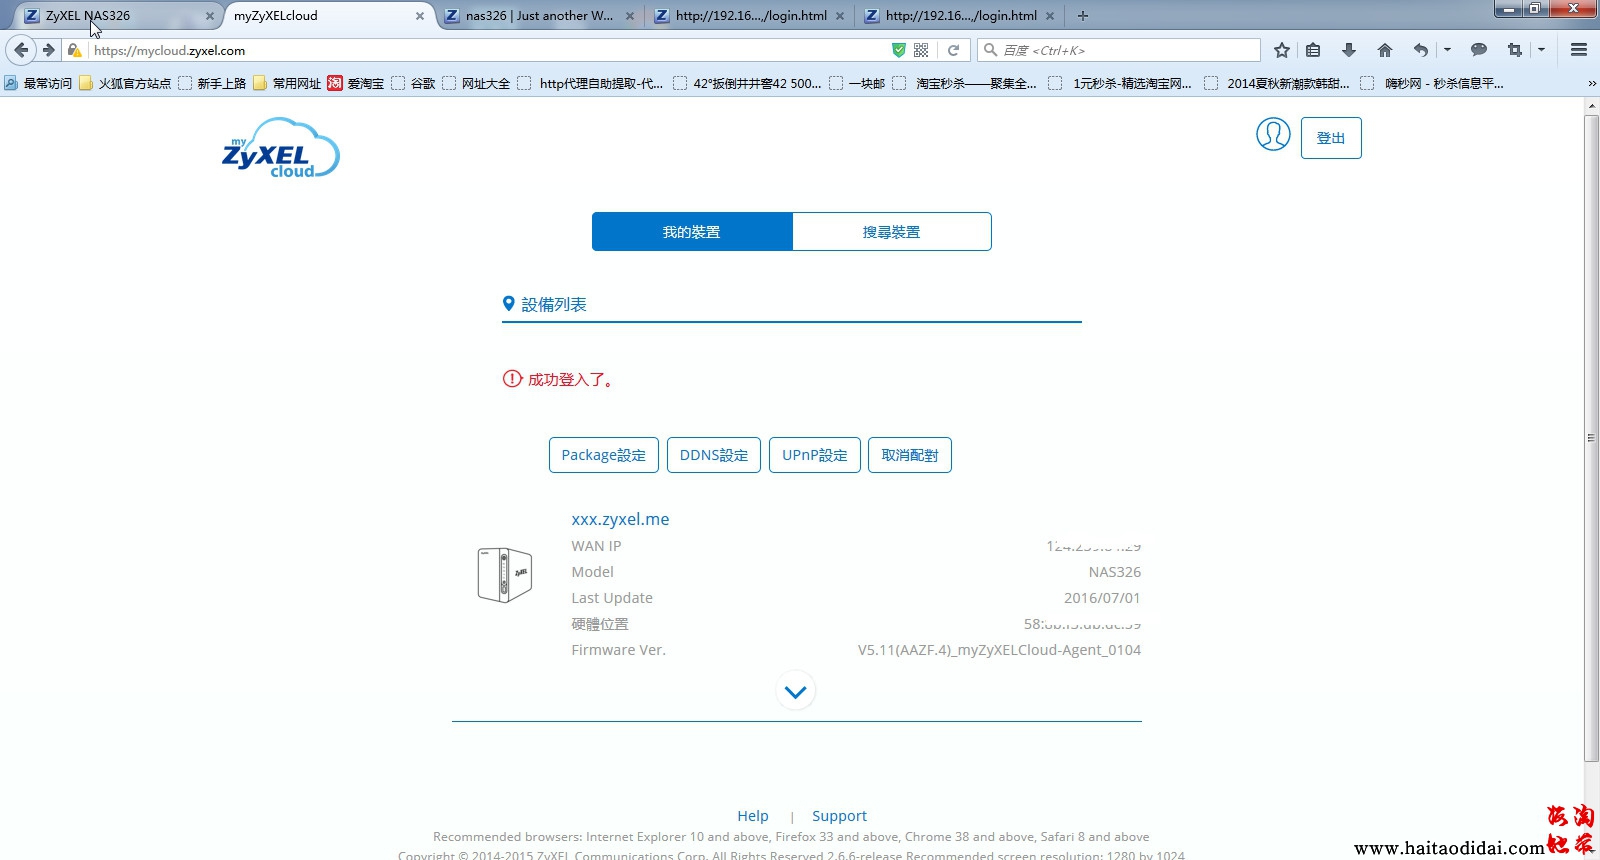1600x860 pixels.
Task: Click the QR code icon in address bar
Action: [x=921, y=50]
